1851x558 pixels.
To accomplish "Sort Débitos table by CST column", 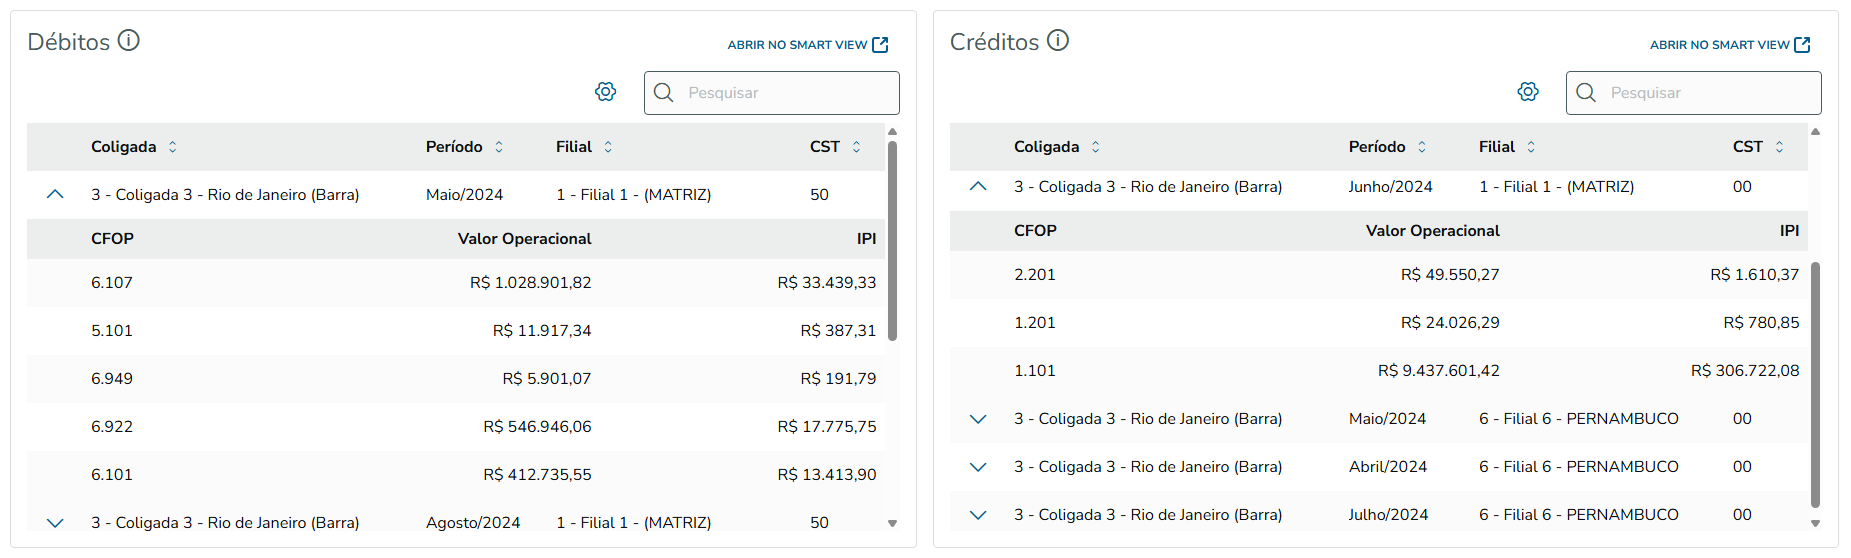I will click(x=856, y=147).
